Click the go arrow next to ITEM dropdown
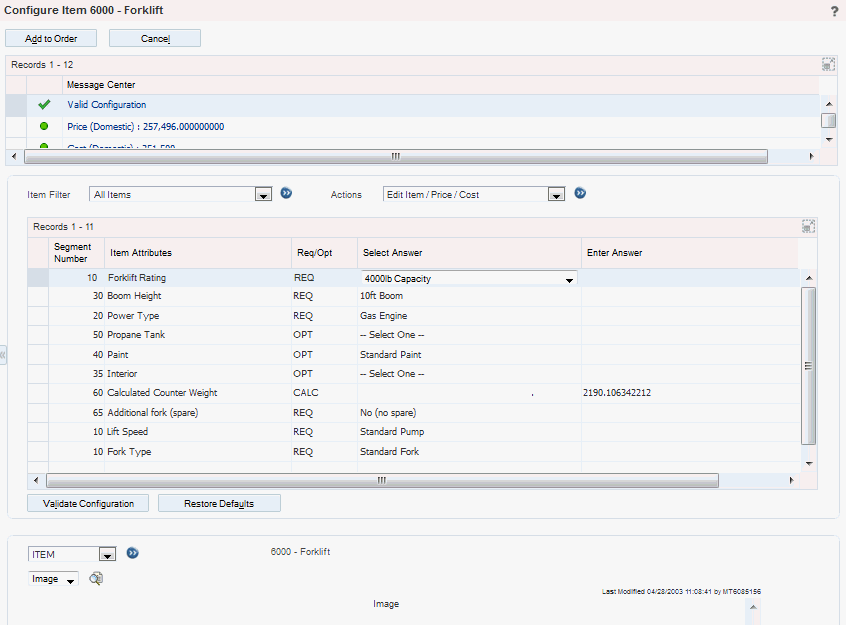The width and height of the screenshot is (846, 625). tap(132, 553)
